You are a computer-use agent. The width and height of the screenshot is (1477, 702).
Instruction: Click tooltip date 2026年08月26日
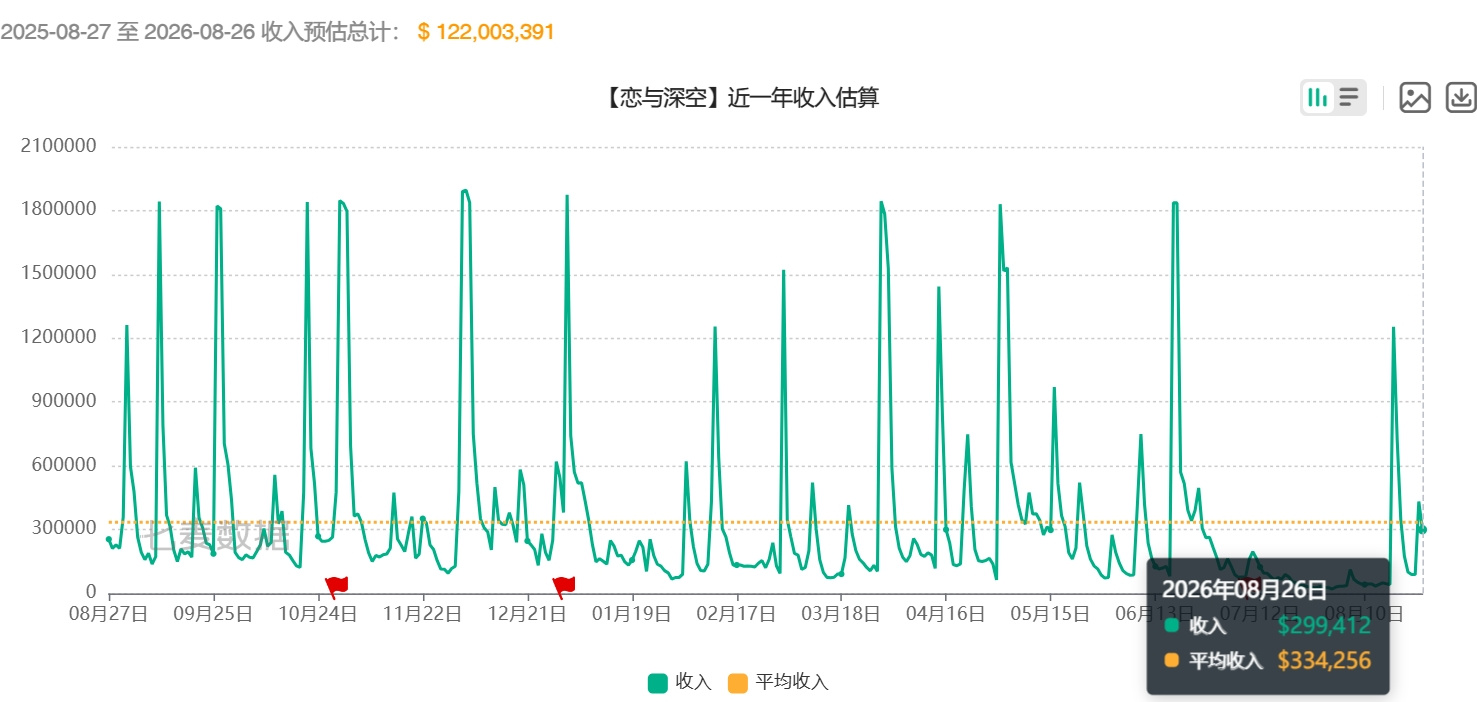[1244, 589]
